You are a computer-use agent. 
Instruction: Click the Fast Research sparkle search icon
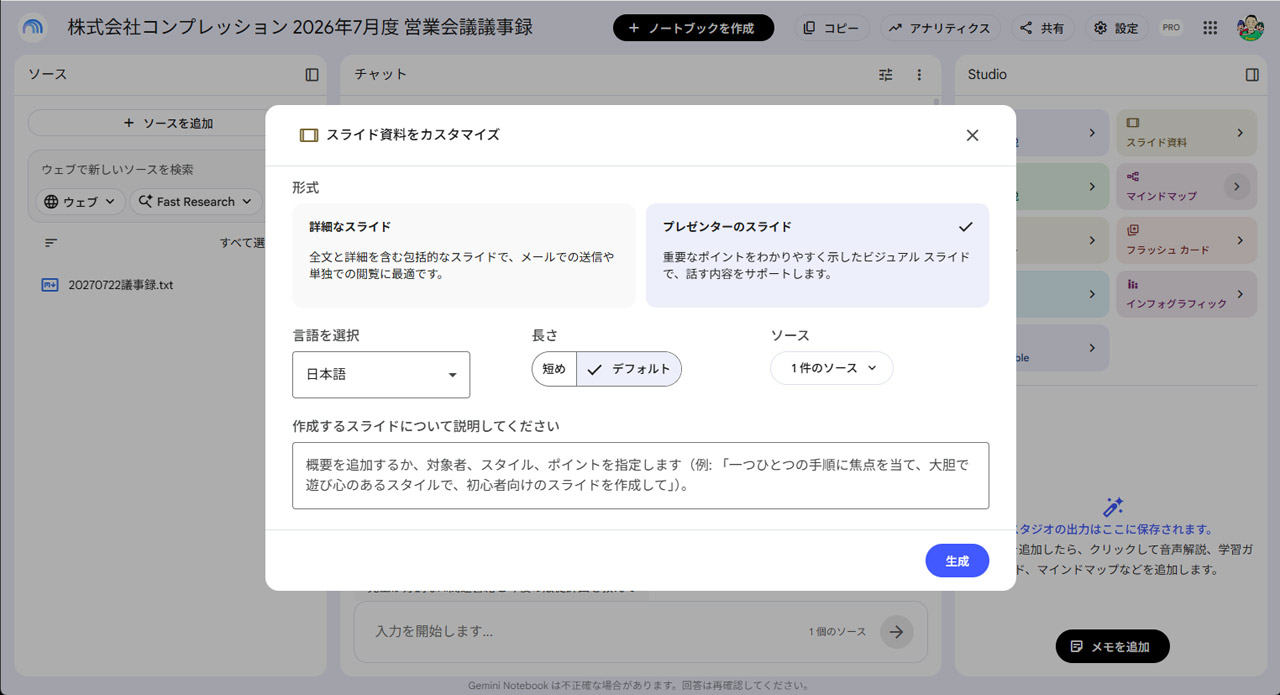pos(146,202)
